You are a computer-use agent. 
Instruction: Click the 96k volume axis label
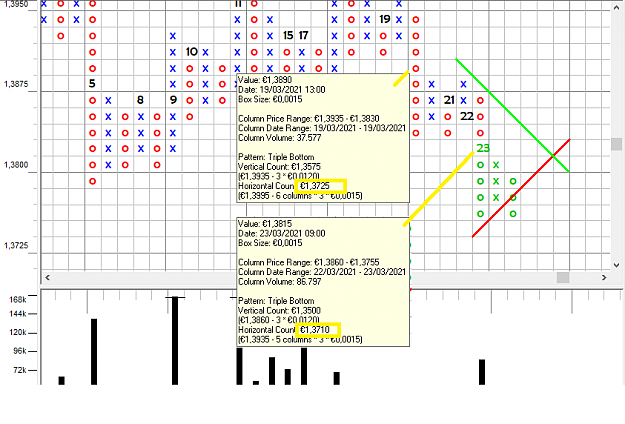pos(20,351)
